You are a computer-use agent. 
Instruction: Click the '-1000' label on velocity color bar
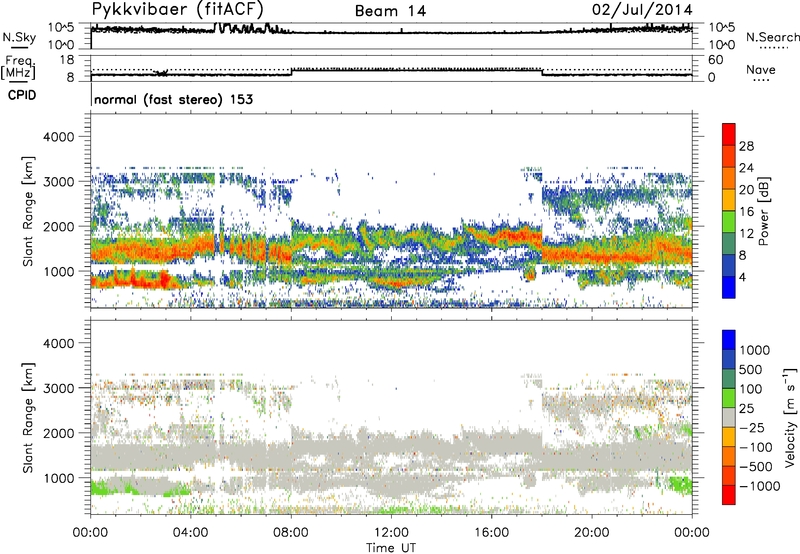(x=759, y=486)
